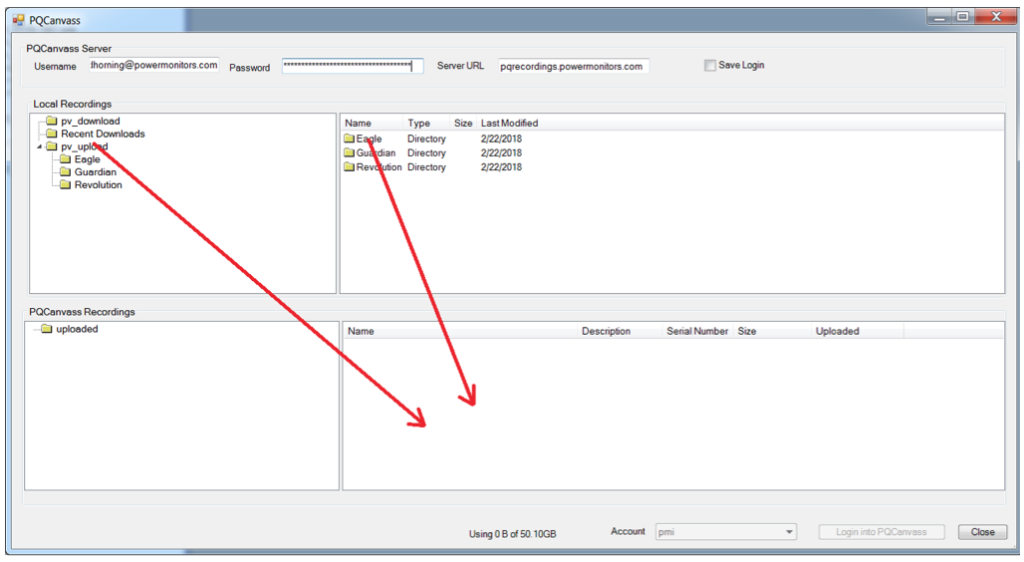Click the Guardian directory icon in file list
1024x562 pixels.
point(349,153)
